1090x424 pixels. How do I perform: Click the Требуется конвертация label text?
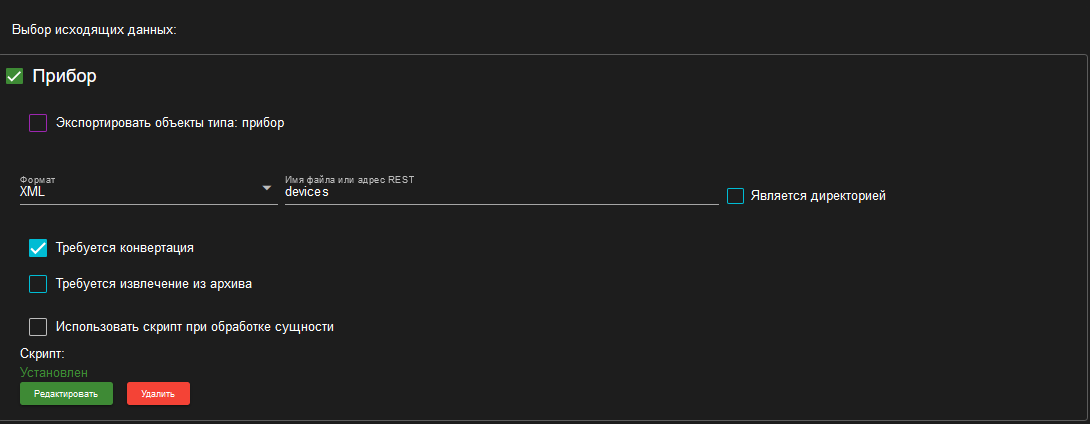tap(124, 248)
